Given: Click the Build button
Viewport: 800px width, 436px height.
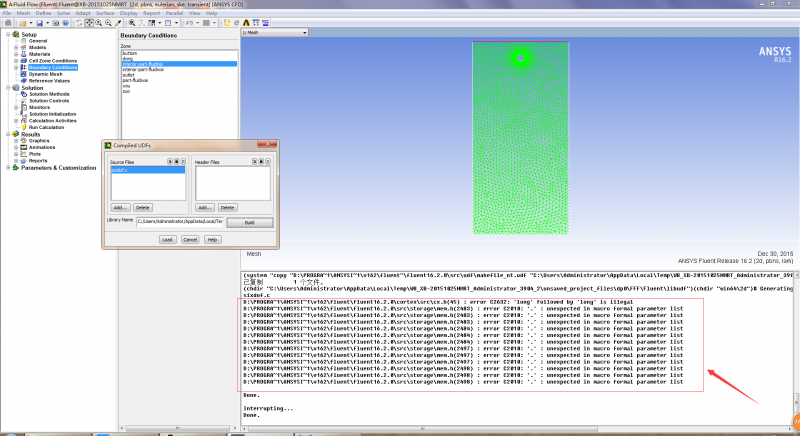Looking at the screenshot, I should (250, 222).
